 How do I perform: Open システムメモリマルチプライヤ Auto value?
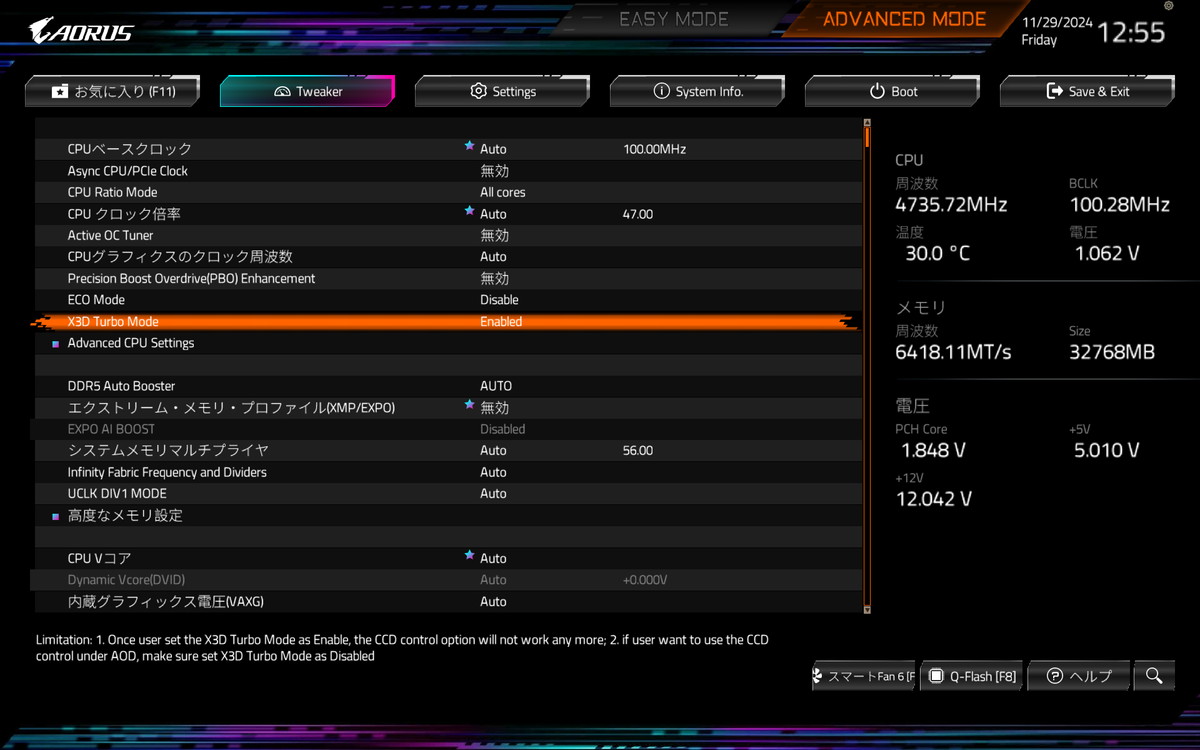[493, 451]
